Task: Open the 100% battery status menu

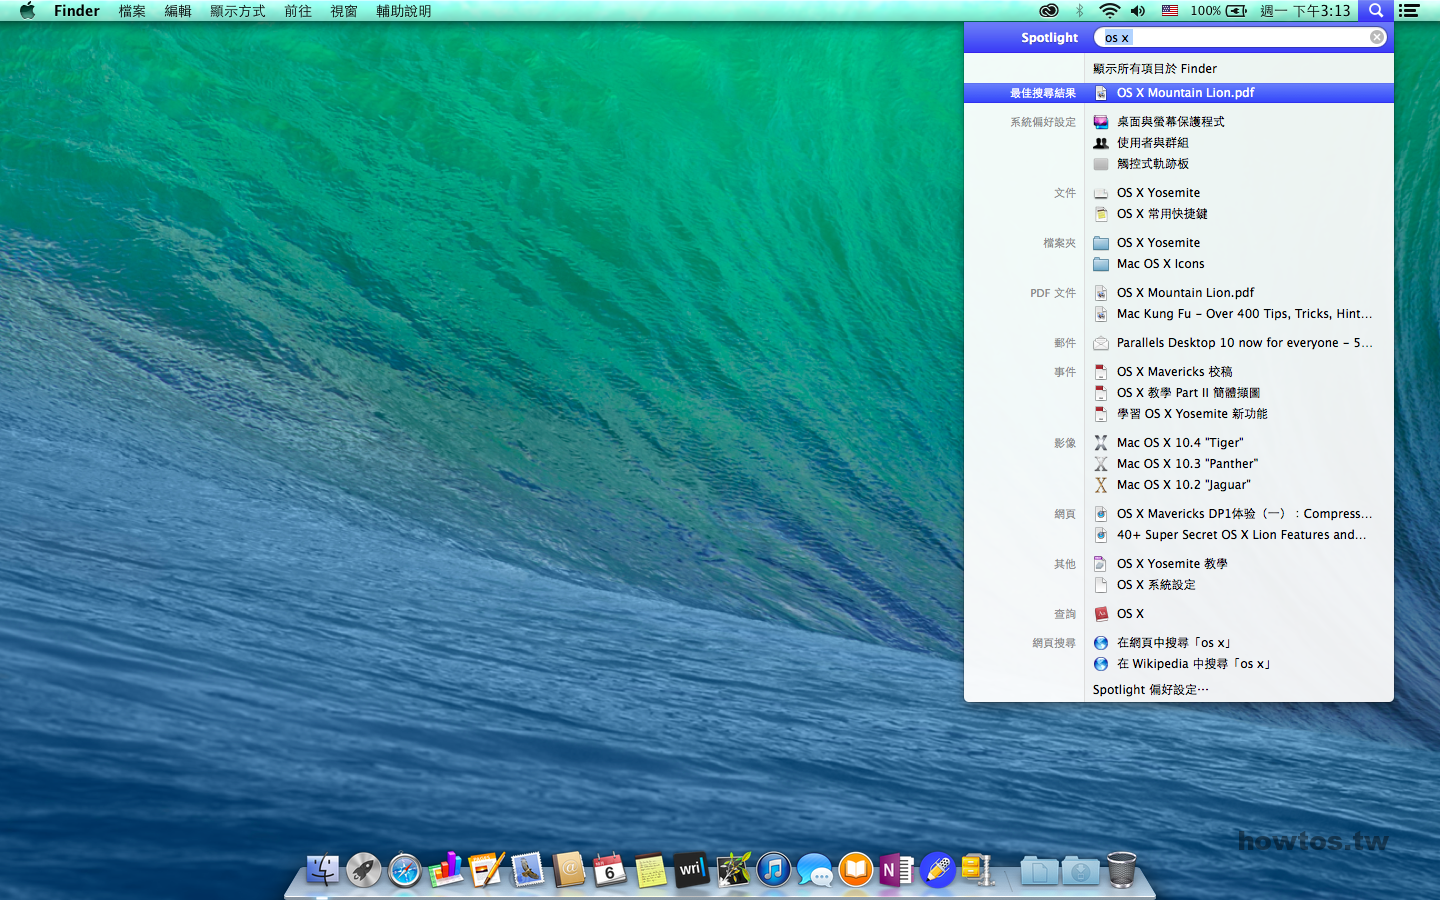Action: (1218, 11)
